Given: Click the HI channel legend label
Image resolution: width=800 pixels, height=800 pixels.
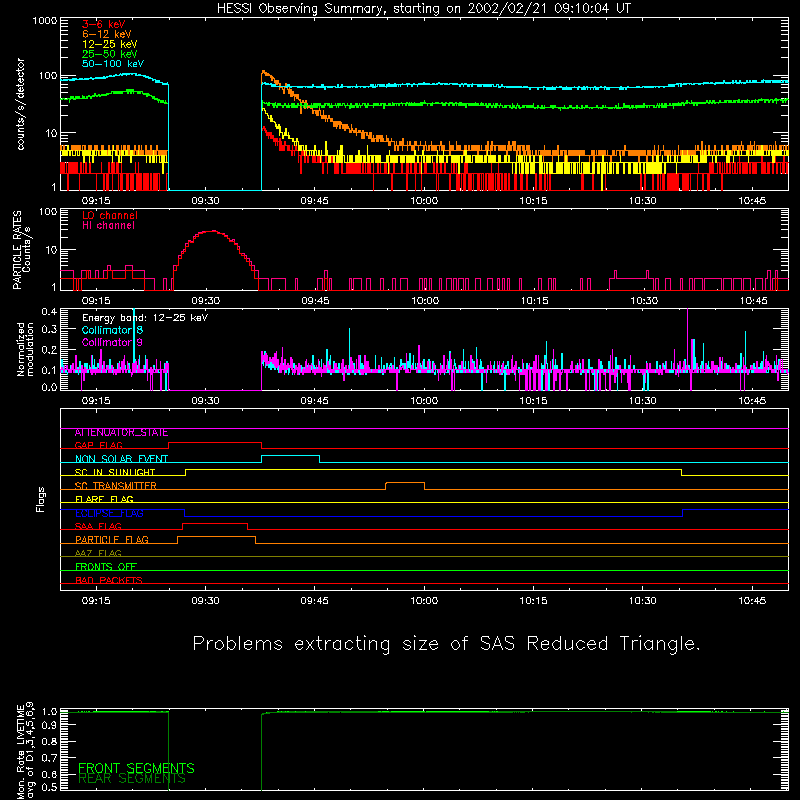Looking at the screenshot, I should click(108, 226).
